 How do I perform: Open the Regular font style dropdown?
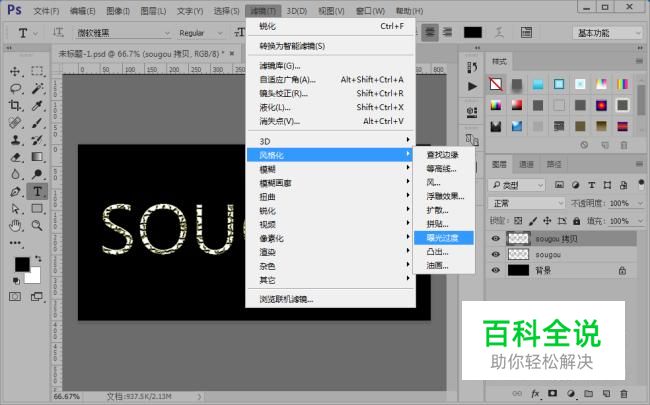click(201, 33)
